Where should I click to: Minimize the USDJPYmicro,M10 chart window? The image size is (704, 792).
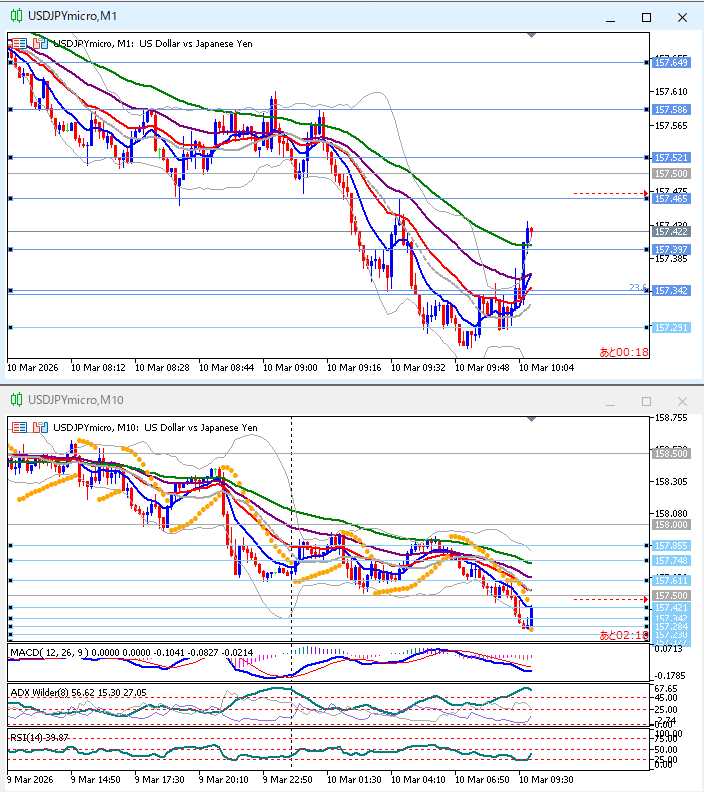click(x=610, y=400)
